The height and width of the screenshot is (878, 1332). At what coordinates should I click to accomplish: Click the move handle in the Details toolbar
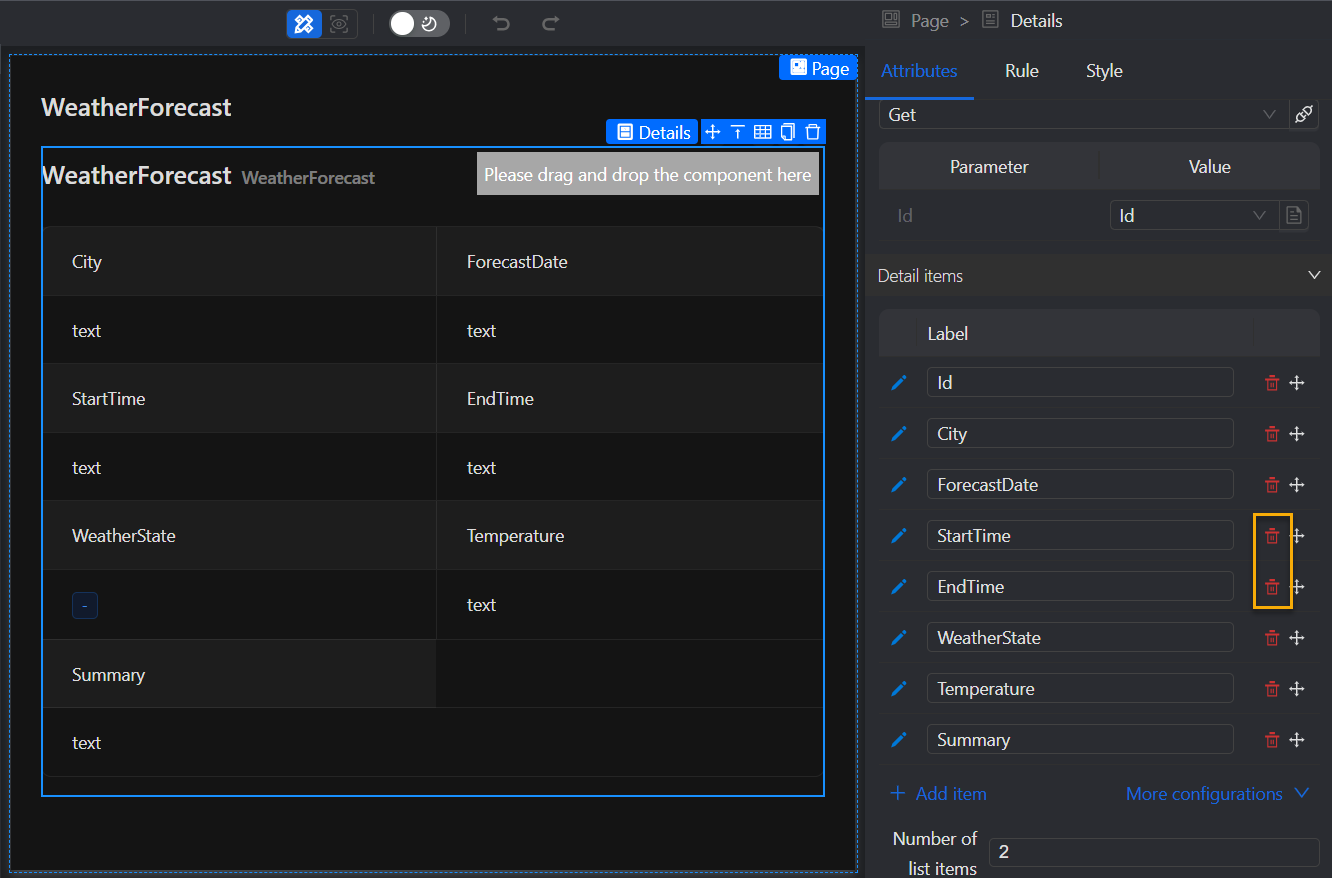(712, 132)
